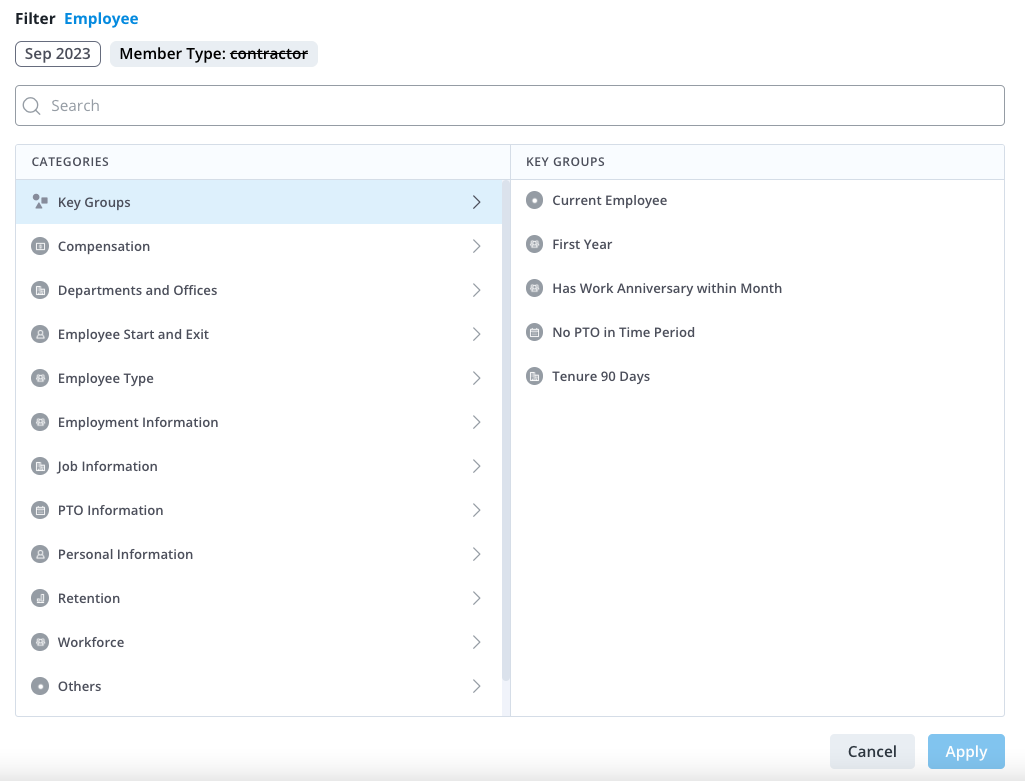Open the Sep 2023 date selector
The image size is (1025, 781).
coord(58,54)
